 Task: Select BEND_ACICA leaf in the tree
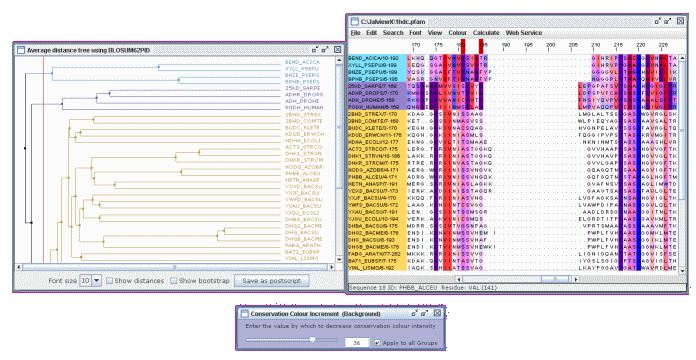[302, 63]
